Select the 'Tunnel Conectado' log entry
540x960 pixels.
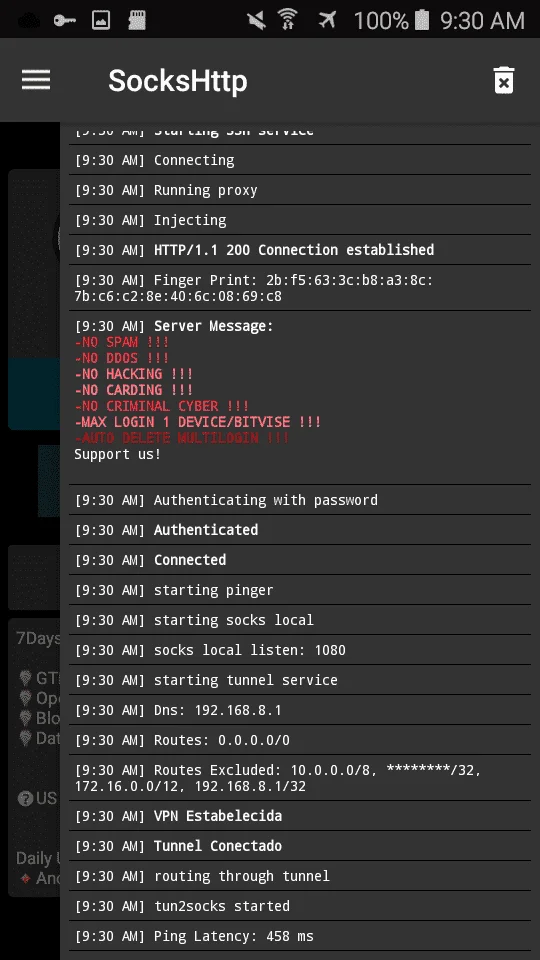coord(299,846)
